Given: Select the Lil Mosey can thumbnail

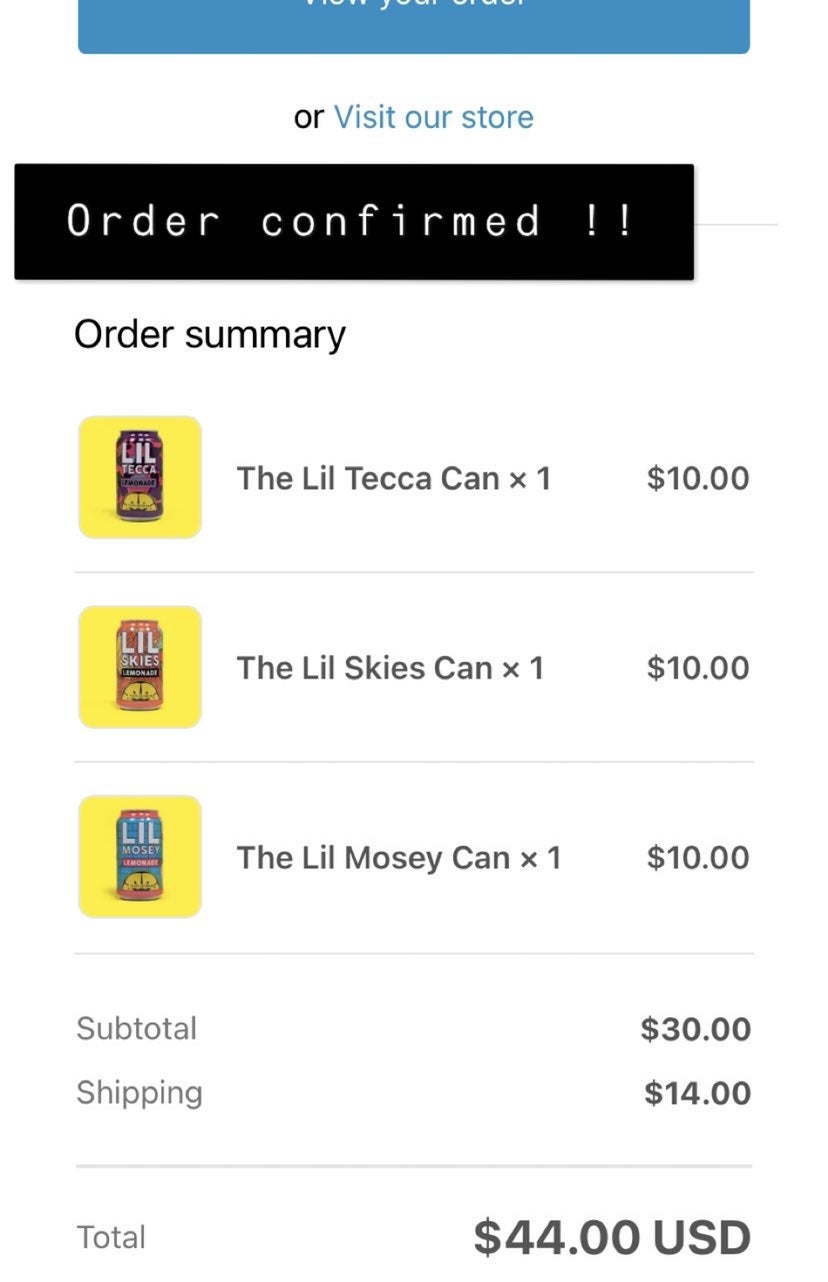Looking at the screenshot, I should [140, 857].
